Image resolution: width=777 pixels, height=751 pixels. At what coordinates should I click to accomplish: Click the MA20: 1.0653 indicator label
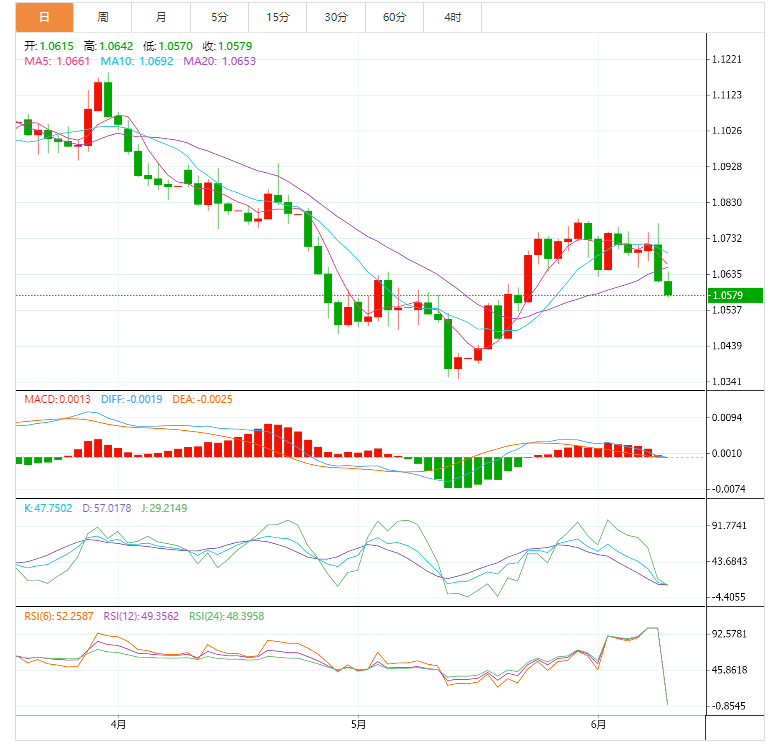220,61
